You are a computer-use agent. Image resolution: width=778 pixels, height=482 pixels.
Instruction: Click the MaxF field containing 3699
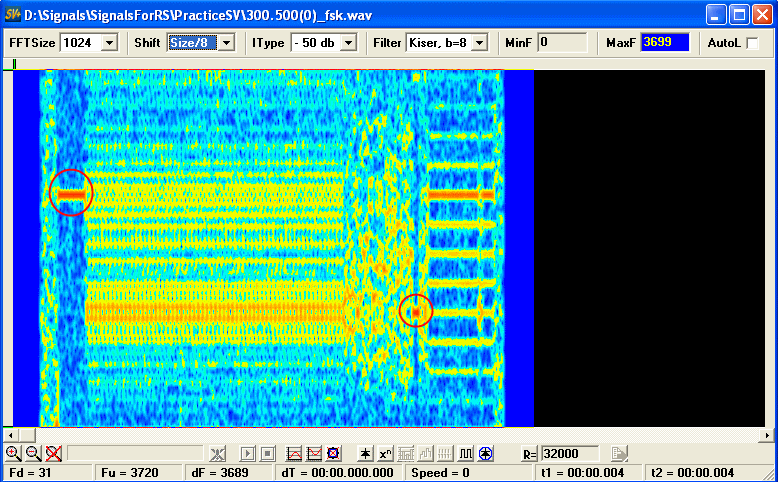pos(664,43)
